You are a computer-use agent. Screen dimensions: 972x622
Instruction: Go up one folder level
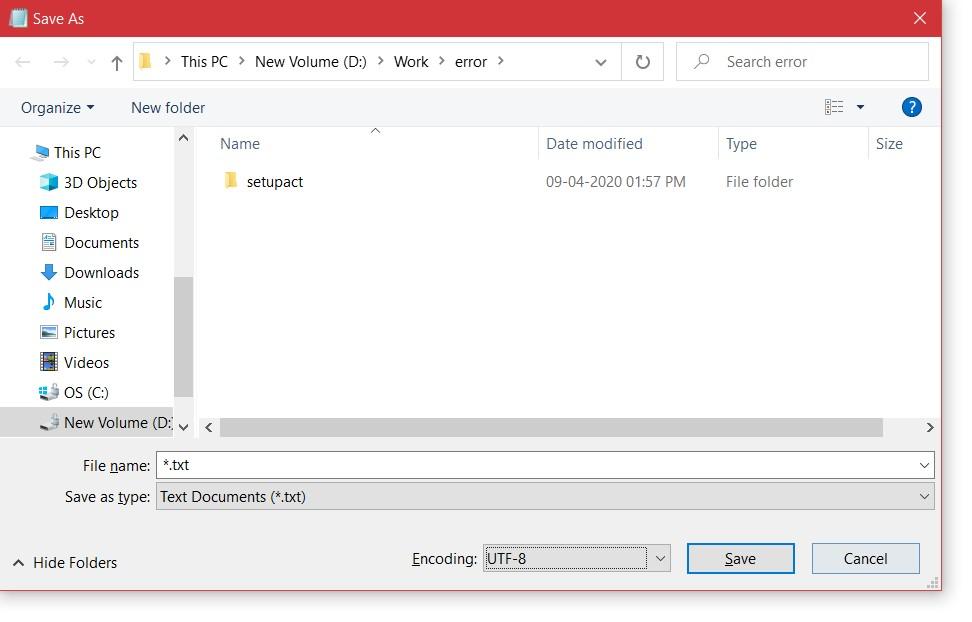[117, 63]
